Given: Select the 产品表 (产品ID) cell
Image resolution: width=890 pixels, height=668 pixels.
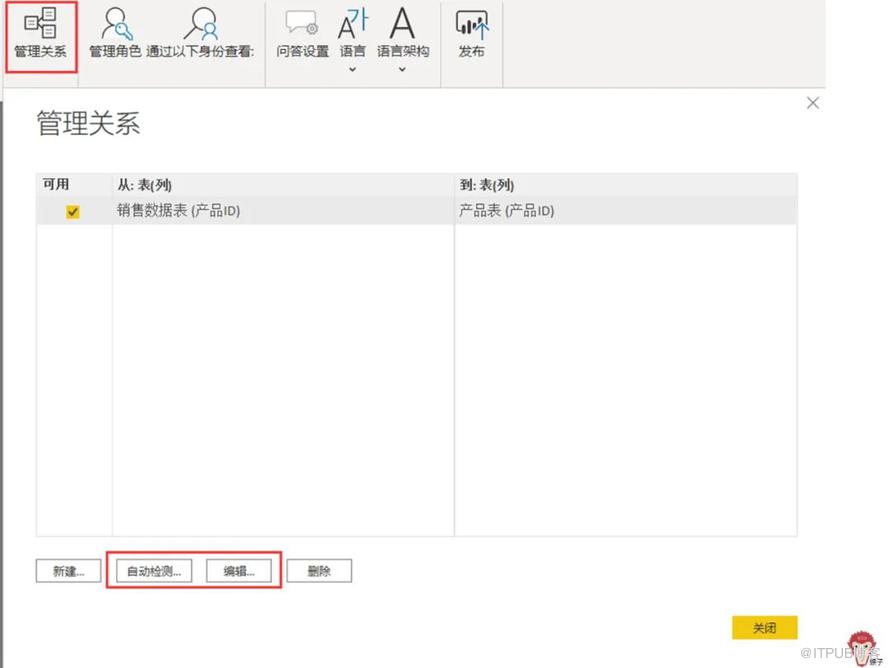Looking at the screenshot, I should pos(506,211).
